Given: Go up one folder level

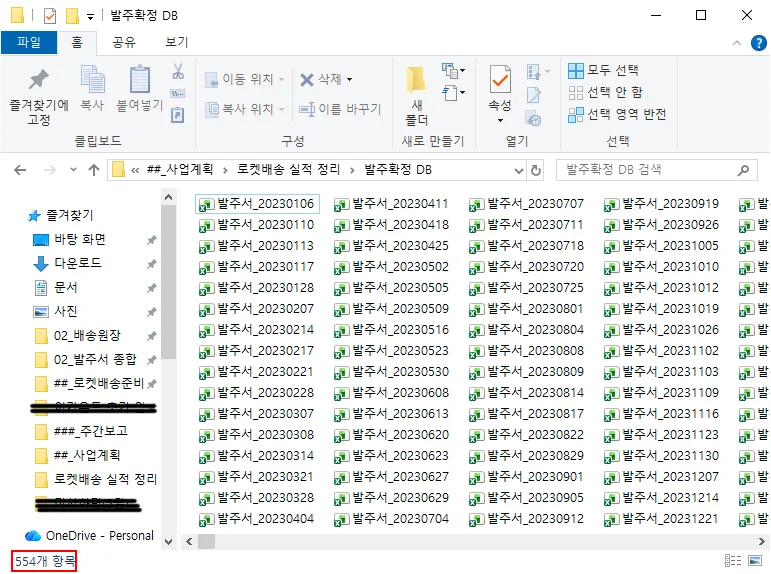Looking at the screenshot, I should (93, 170).
